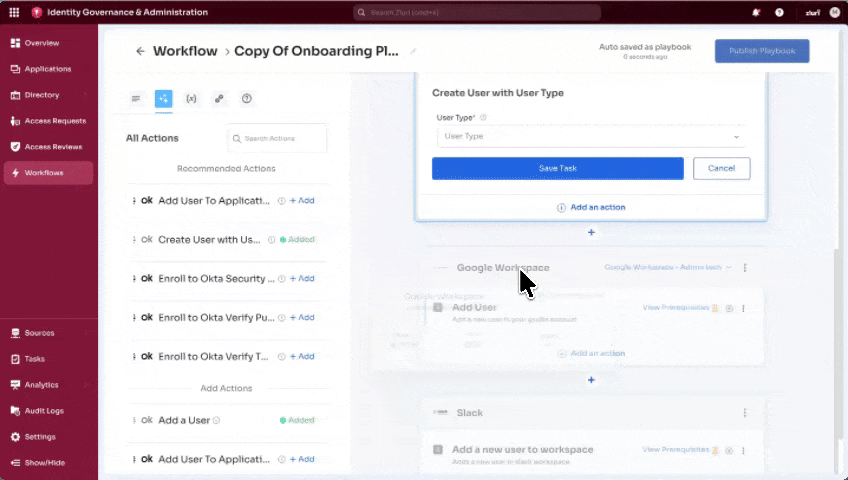Select the recommended actions sparkle icon

163,98
